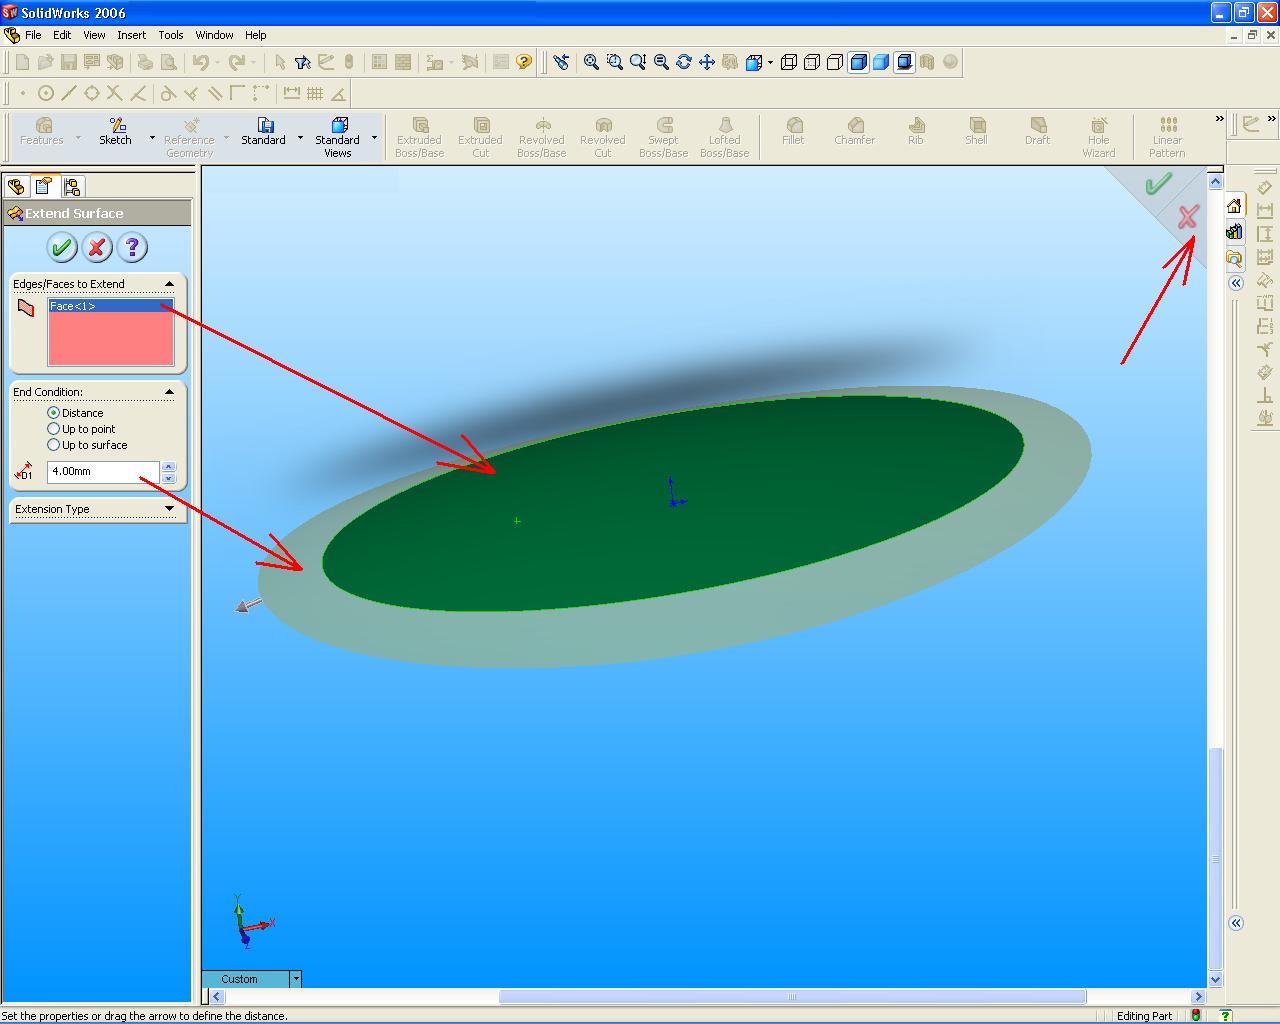Switch display to Wireframe mode
This screenshot has width=1280, height=1024.
tap(789, 62)
